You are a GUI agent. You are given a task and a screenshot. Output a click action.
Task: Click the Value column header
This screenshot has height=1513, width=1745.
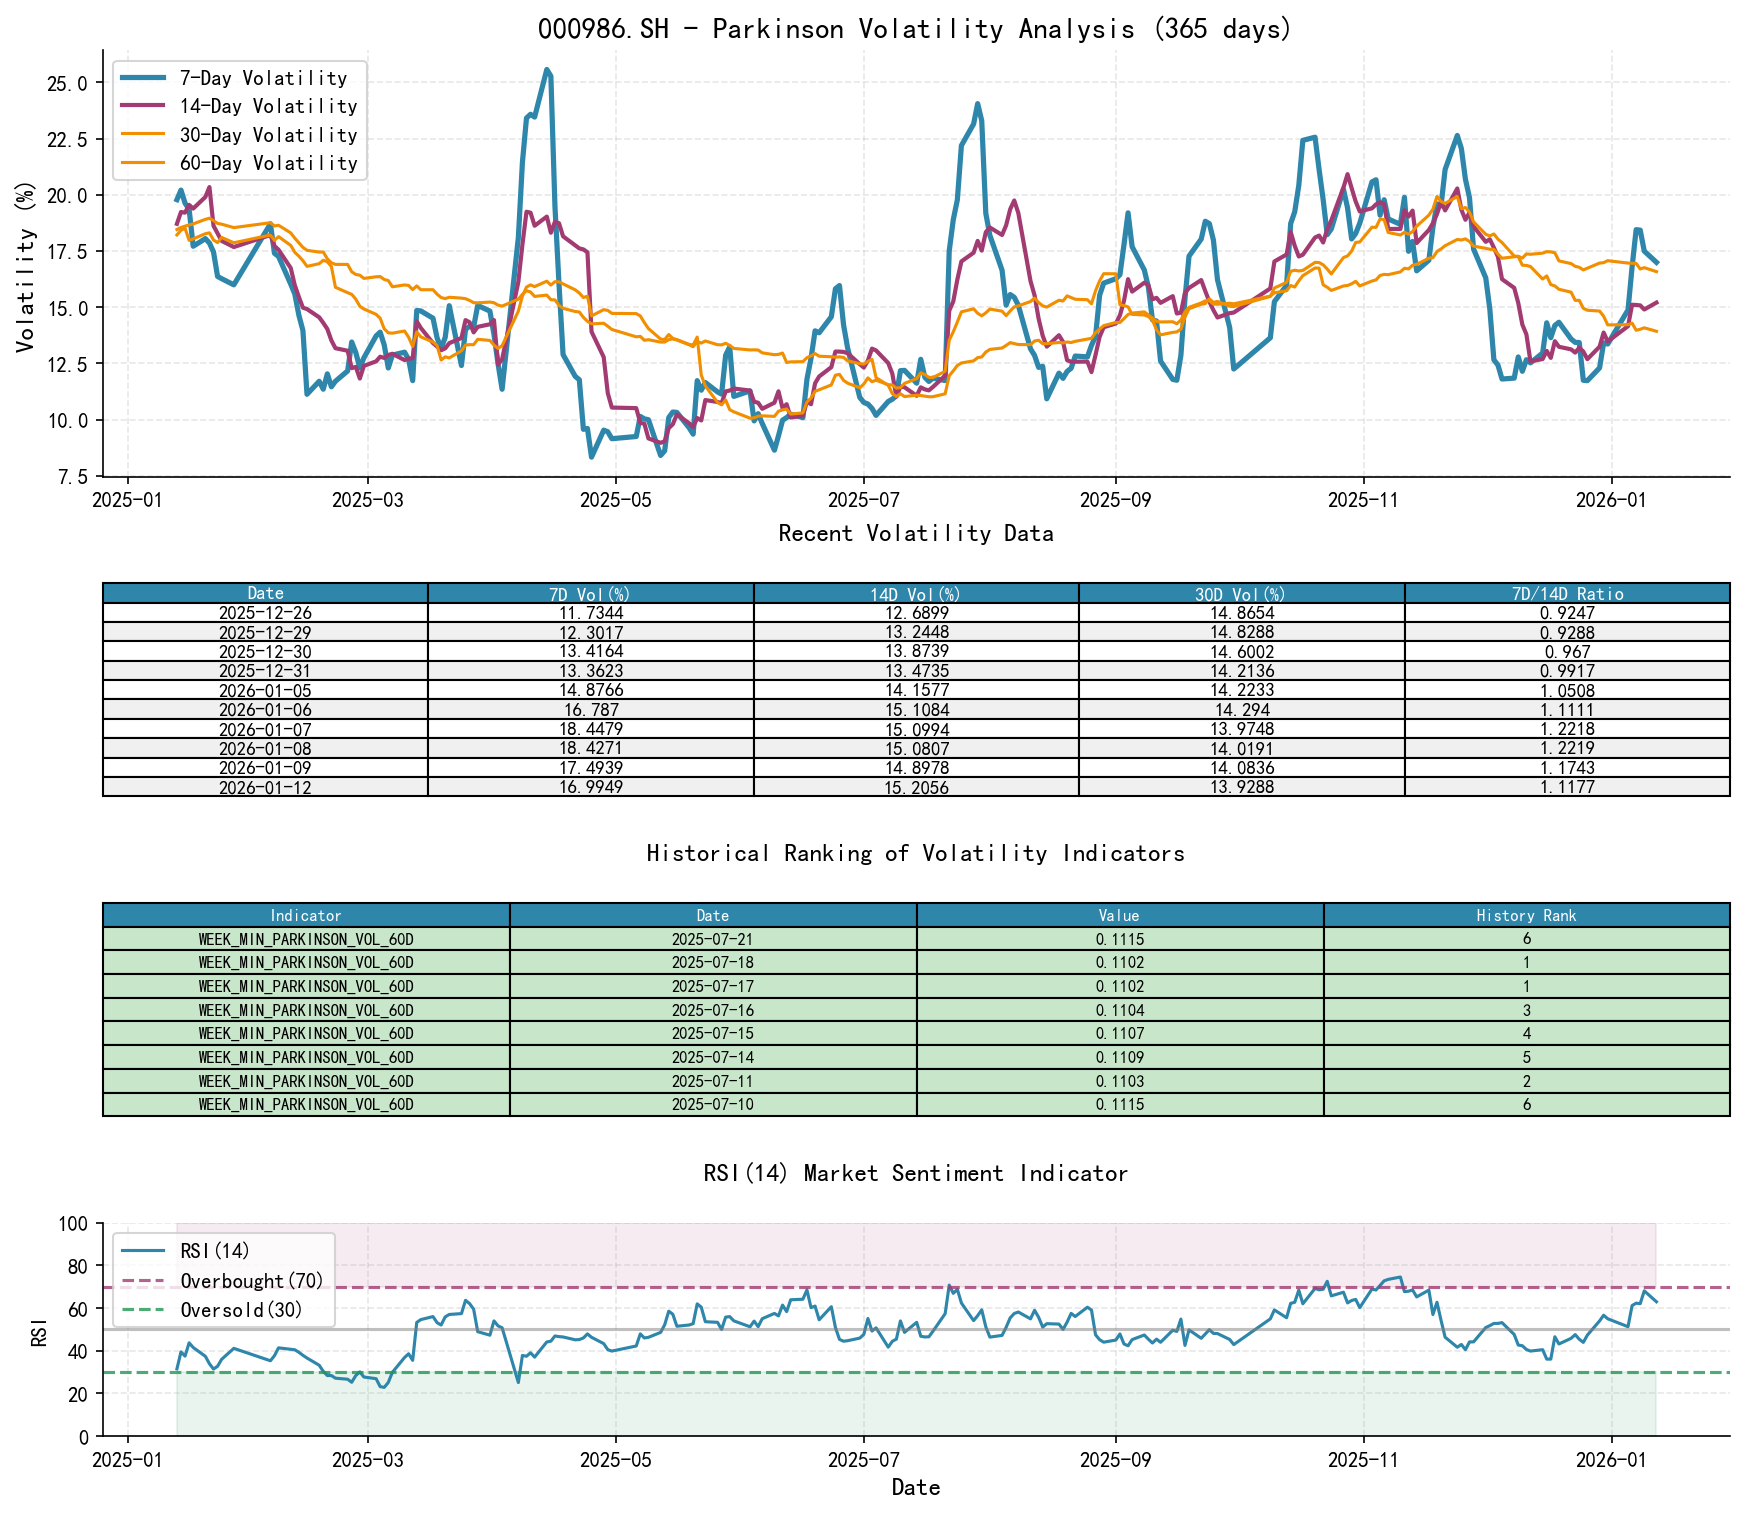click(1120, 916)
